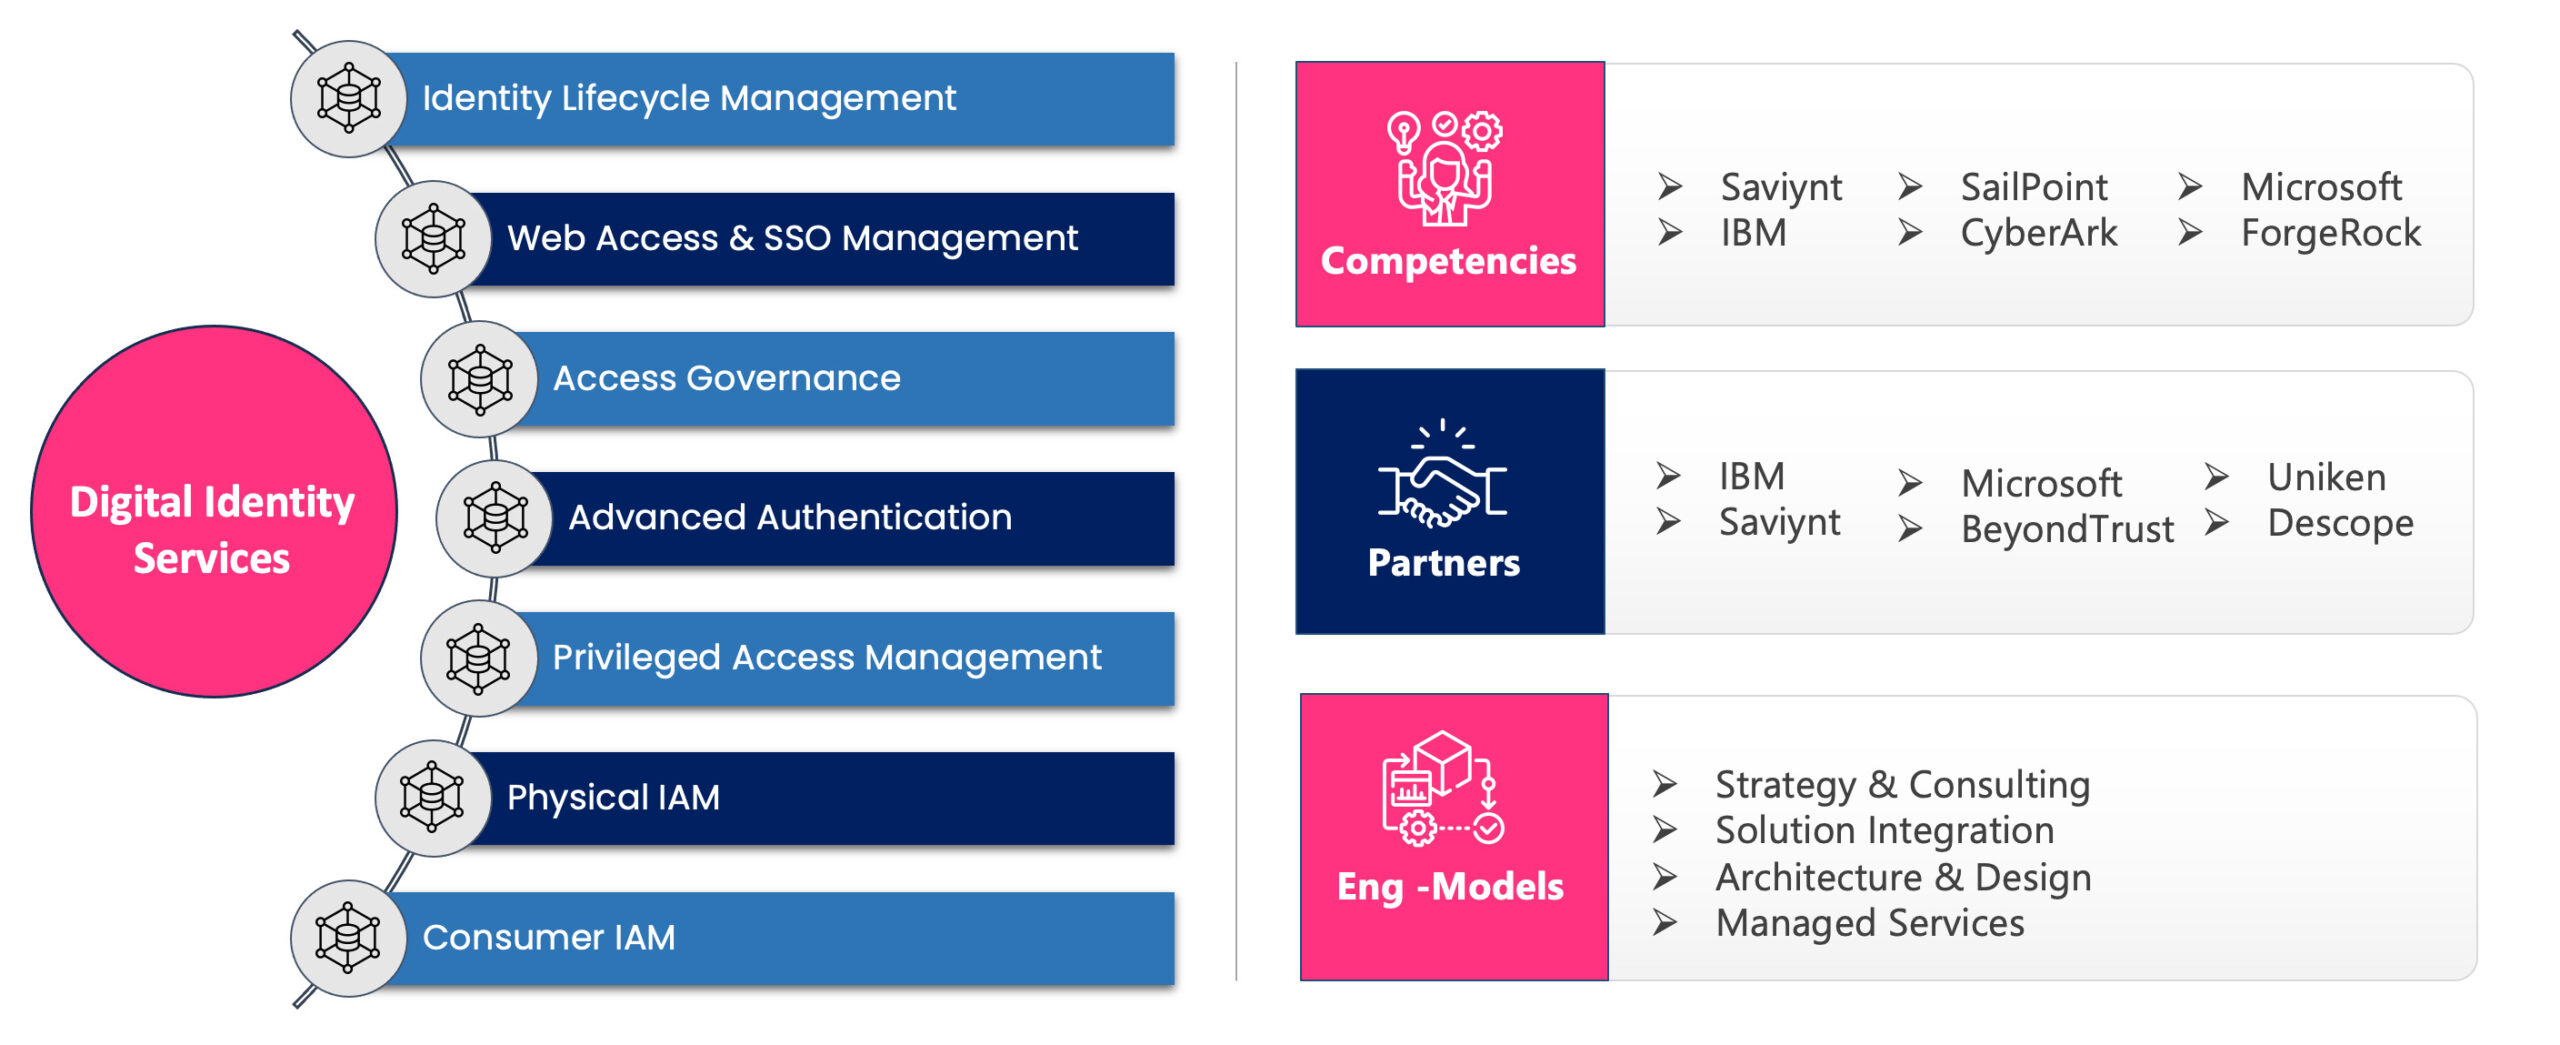
Task: Click the Consumer IAM bar
Action: 780,937
